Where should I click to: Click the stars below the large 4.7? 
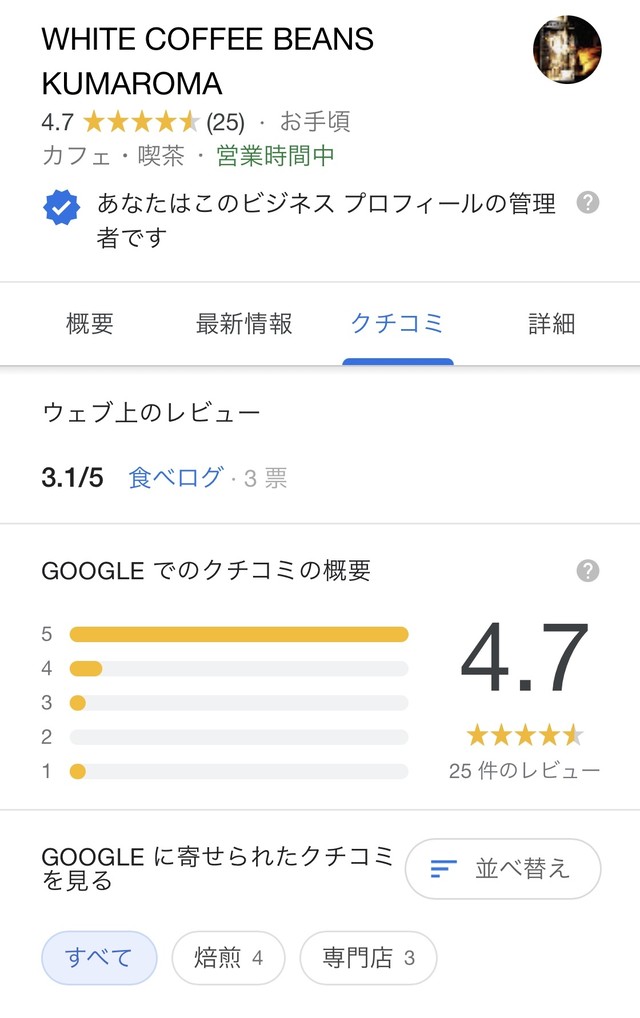click(524, 736)
